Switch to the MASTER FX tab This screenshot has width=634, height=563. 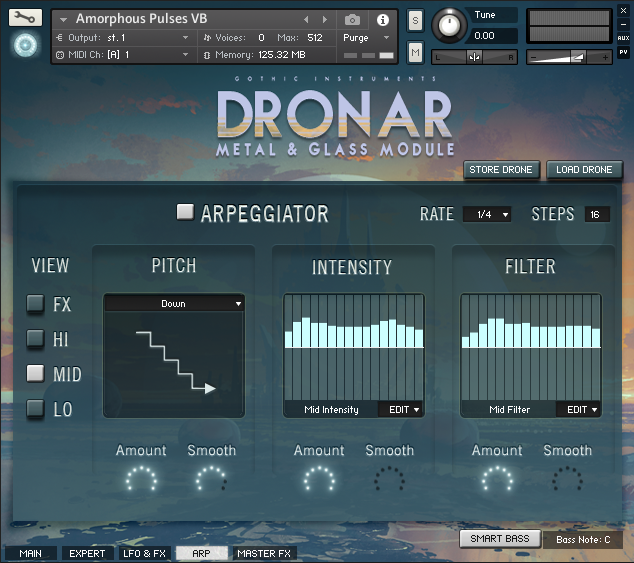coord(264,553)
